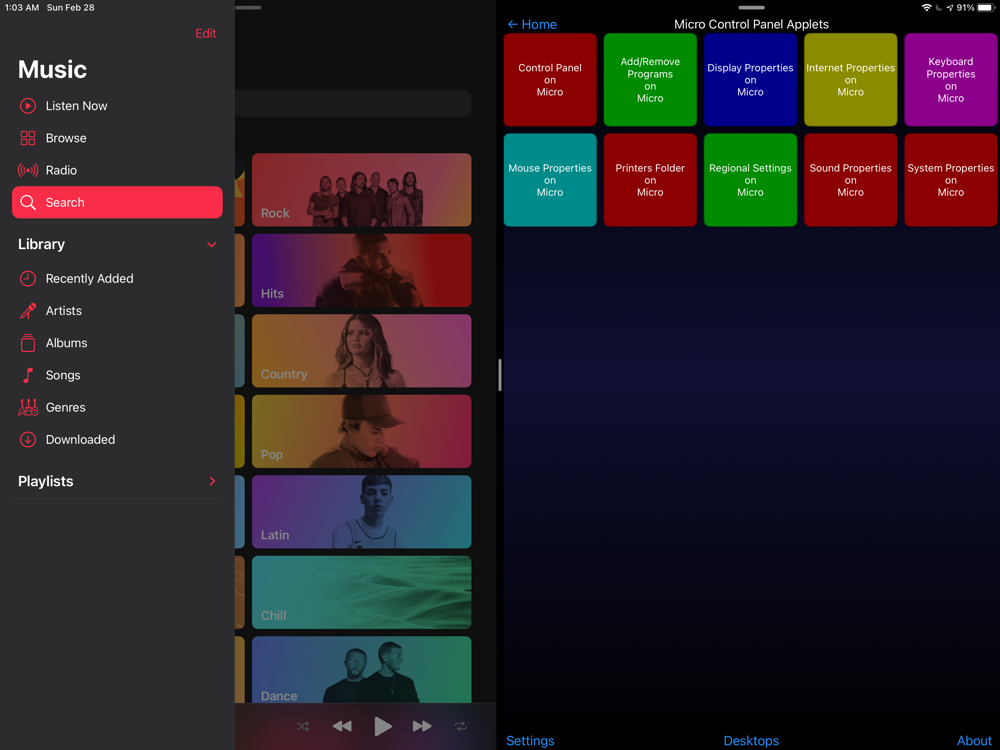Show Downloaded music

117,439
